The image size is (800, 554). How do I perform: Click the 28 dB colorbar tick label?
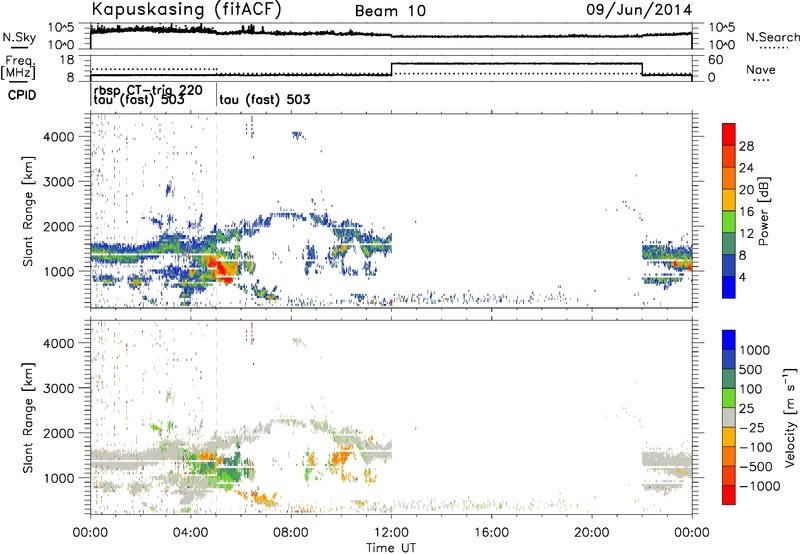[746, 146]
